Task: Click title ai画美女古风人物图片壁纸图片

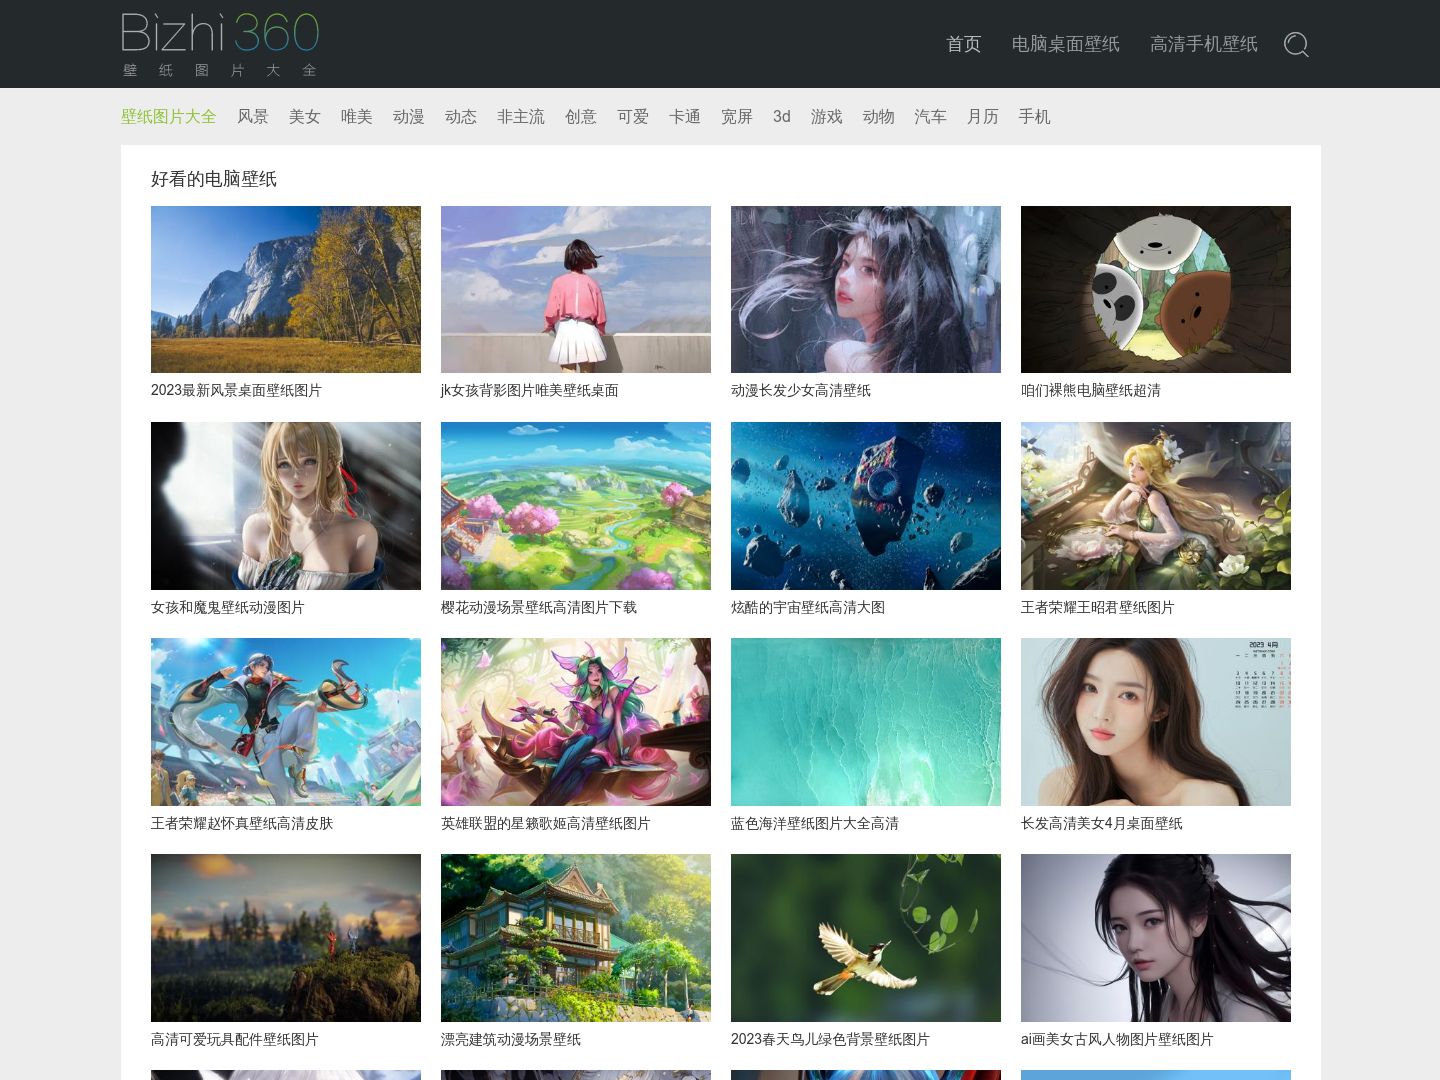Action: pyautogui.click(x=1117, y=1039)
